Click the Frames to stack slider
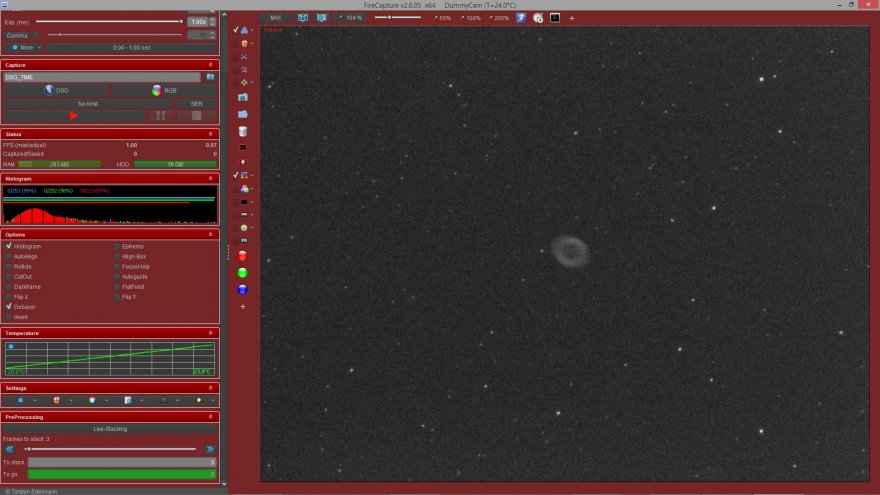The width and height of the screenshot is (880, 495). tap(110, 449)
